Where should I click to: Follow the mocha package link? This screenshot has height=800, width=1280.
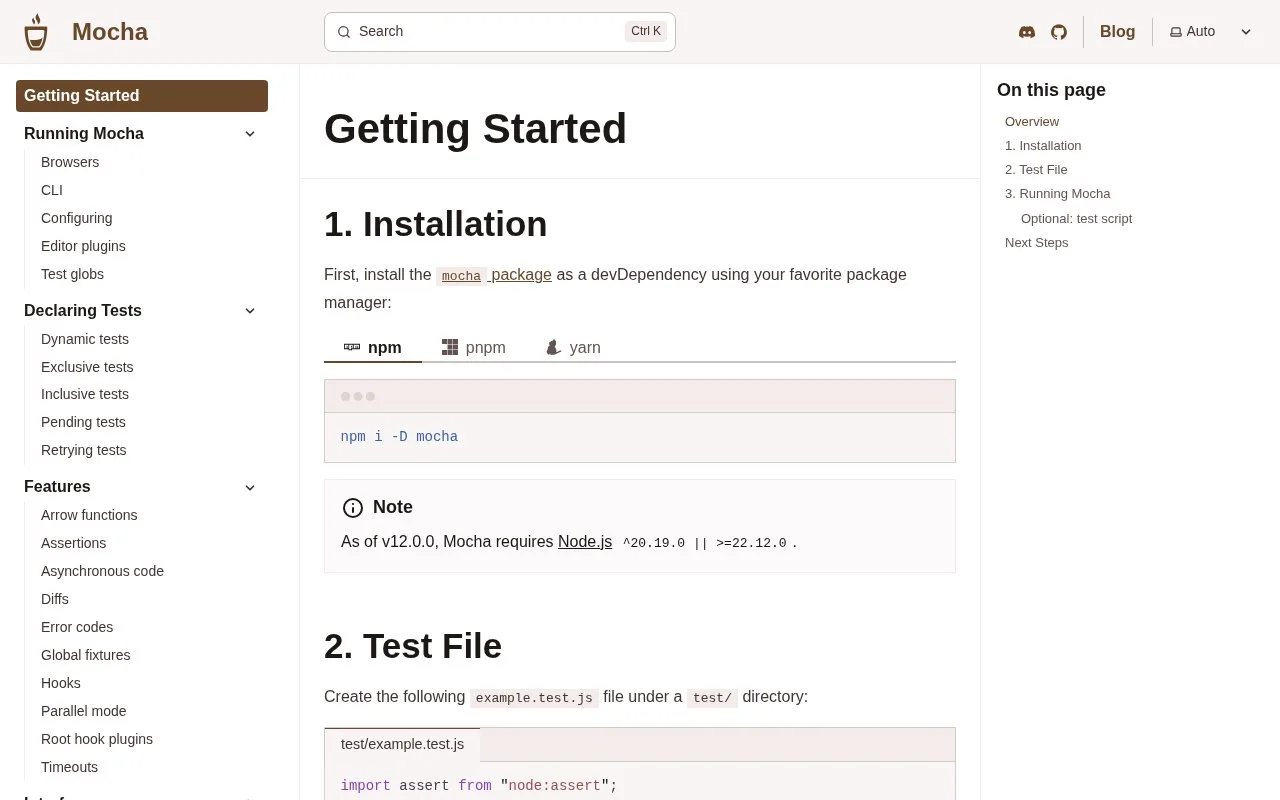click(494, 274)
